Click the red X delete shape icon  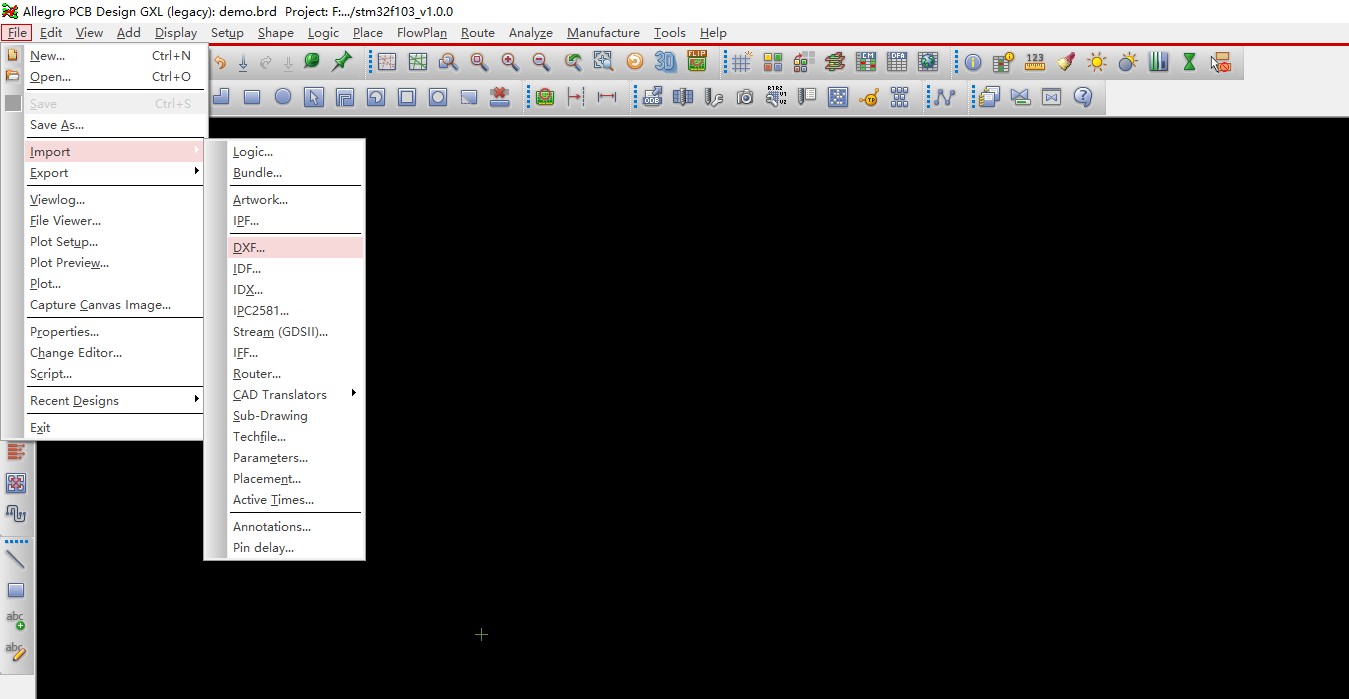500,97
